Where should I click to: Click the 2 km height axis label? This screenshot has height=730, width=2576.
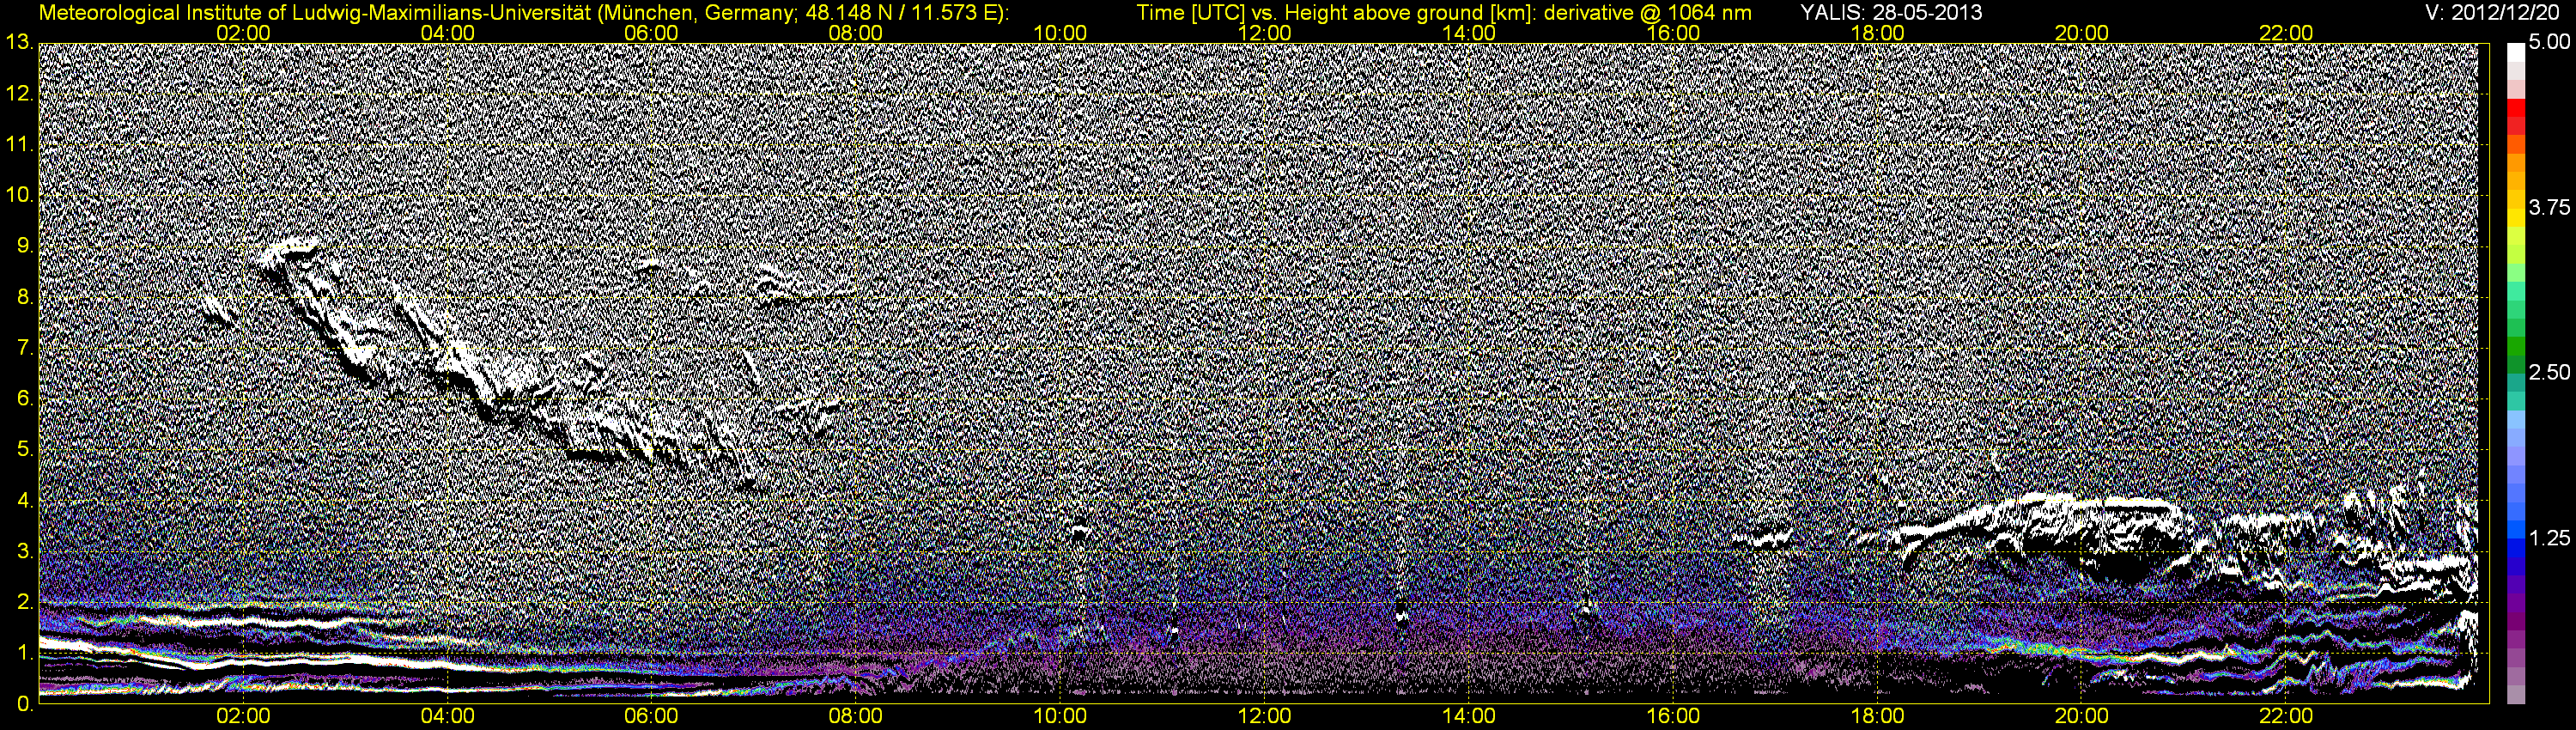point(25,602)
